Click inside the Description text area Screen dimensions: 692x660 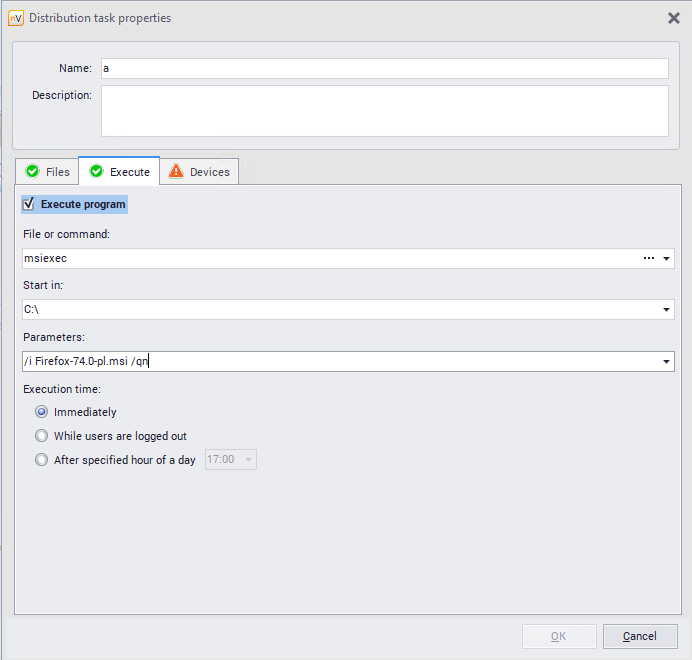pos(384,110)
